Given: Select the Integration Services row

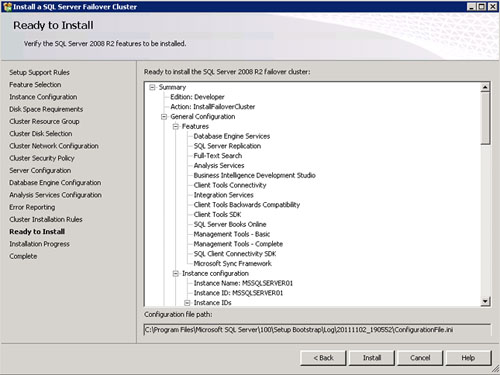Looking at the screenshot, I should coord(223,195).
